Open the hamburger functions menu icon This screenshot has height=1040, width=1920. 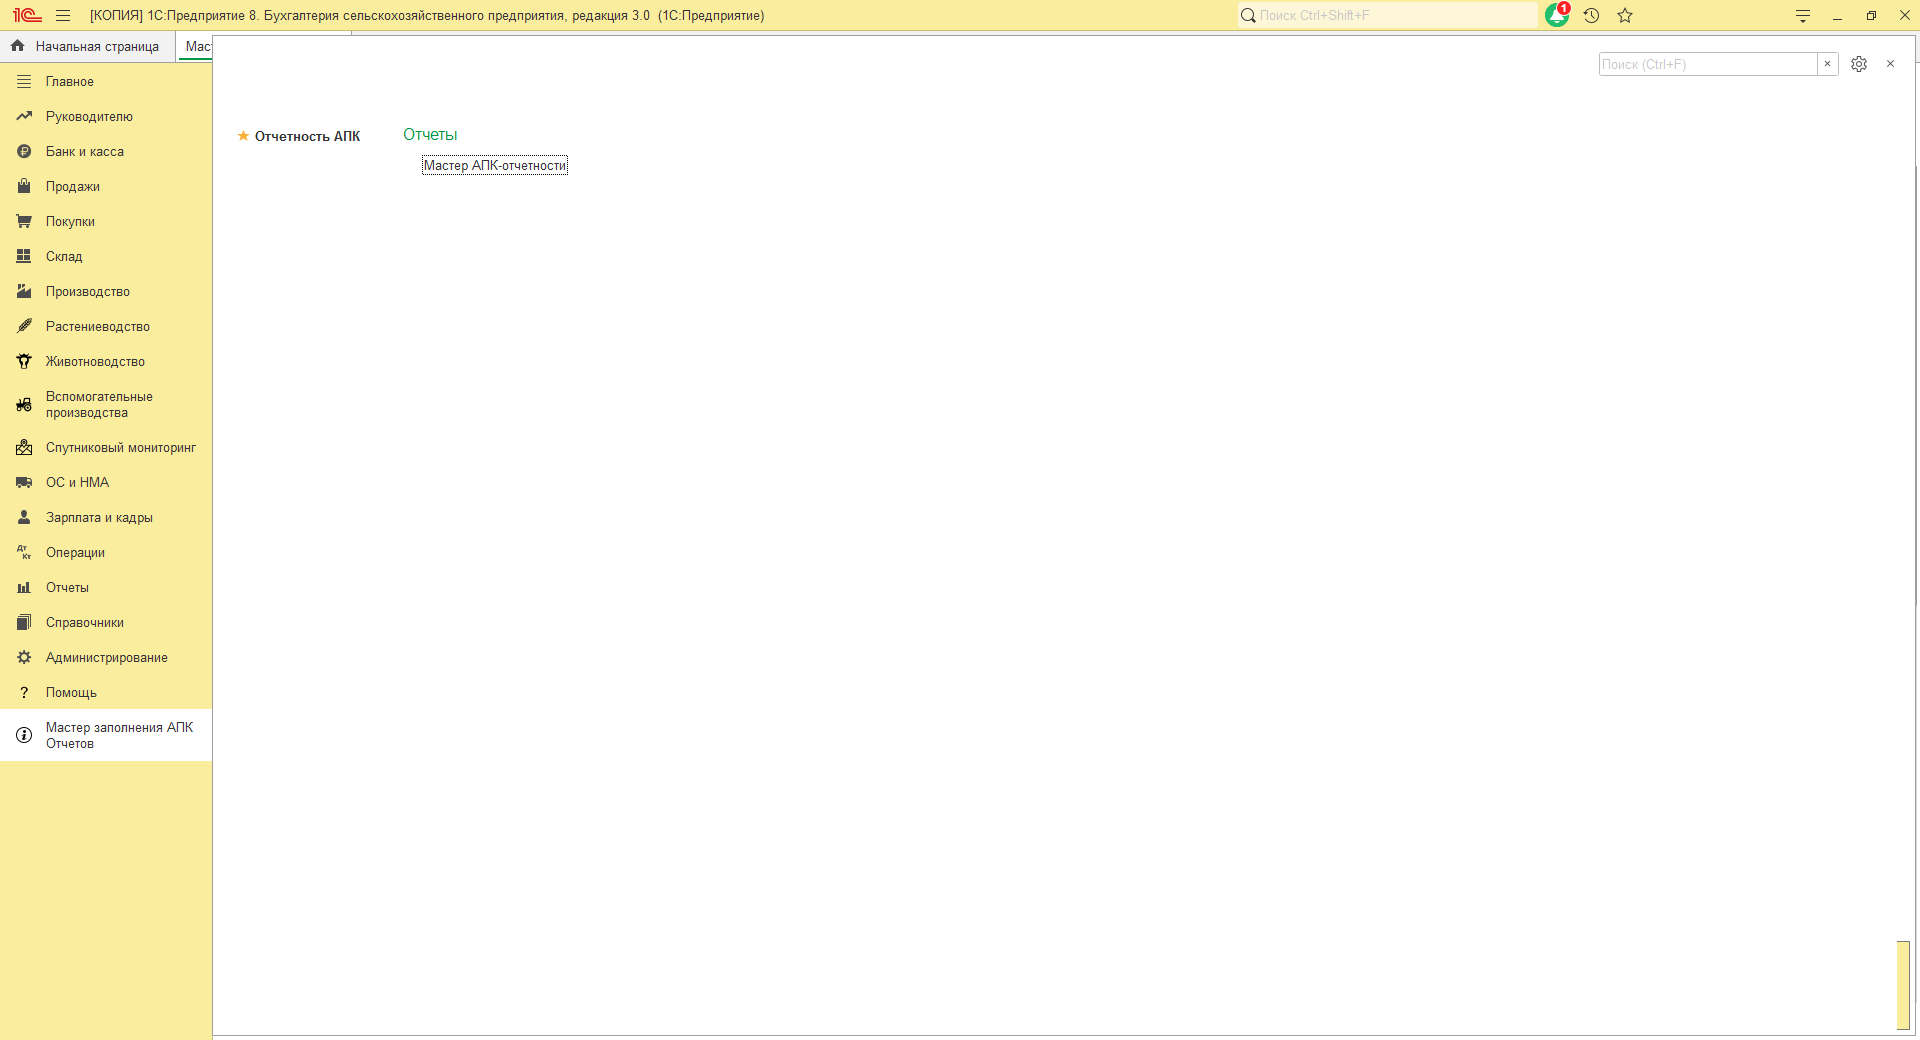click(63, 15)
